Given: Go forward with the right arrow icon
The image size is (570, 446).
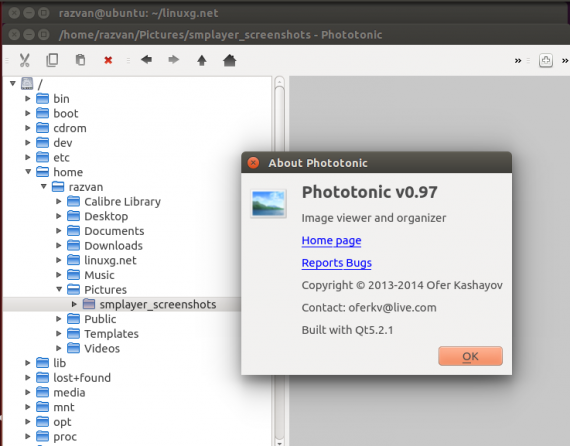Looking at the screenshot, I should tap(174, 60).
